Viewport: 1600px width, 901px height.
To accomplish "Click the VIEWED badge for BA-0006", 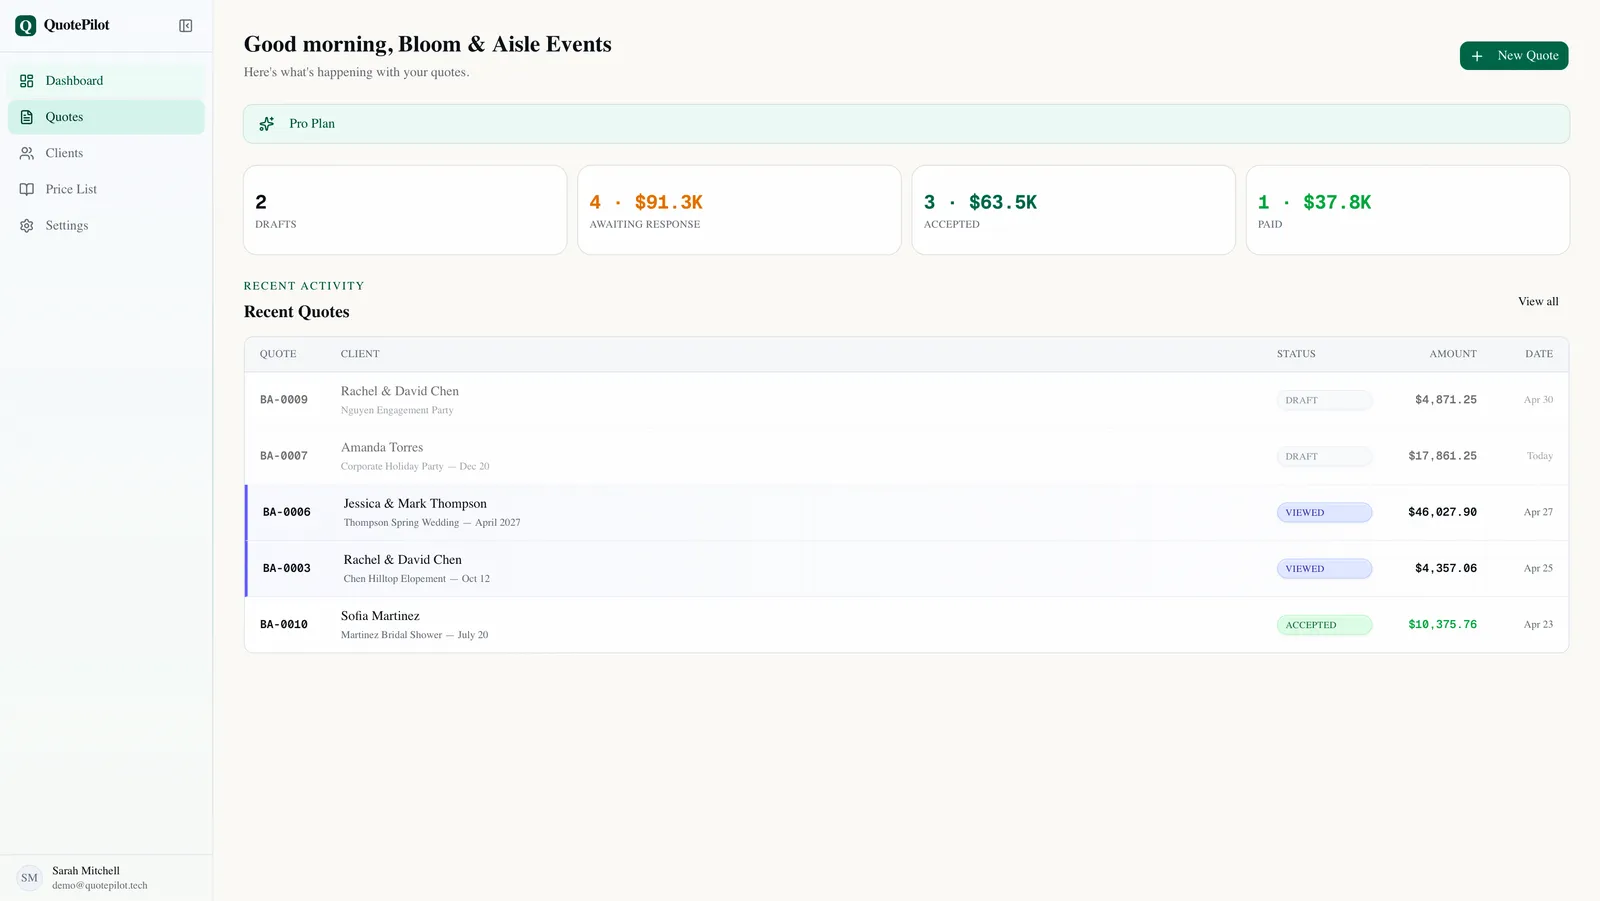I will (1324, 512).
